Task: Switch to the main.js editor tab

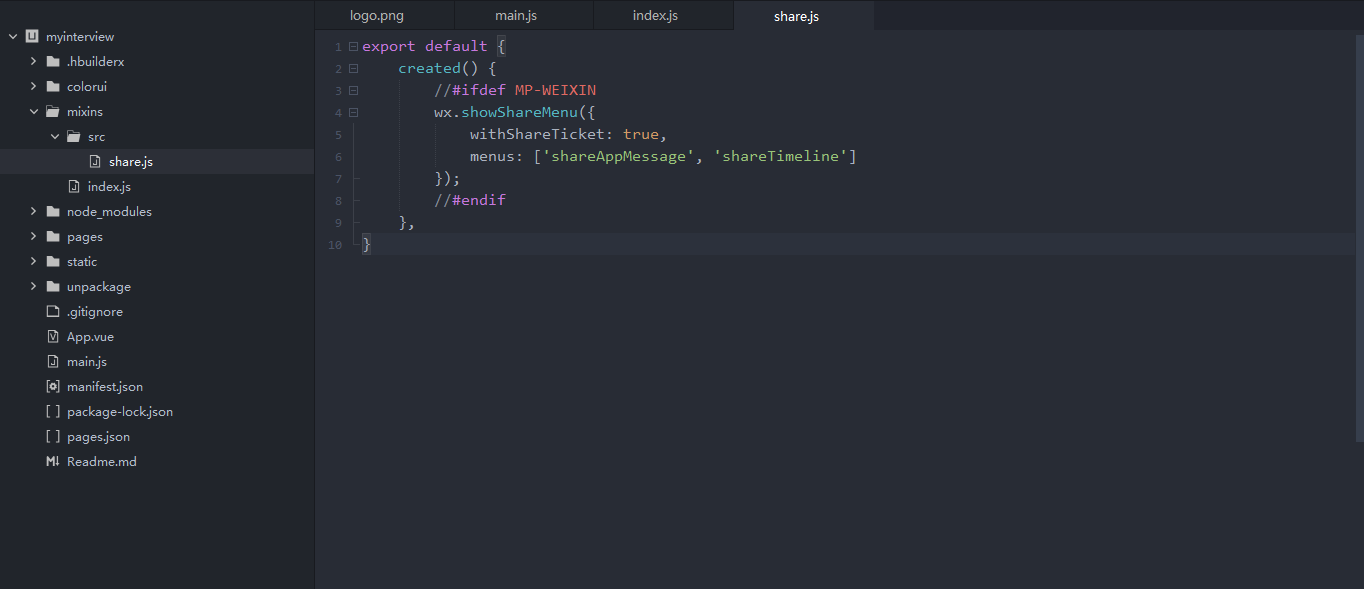Action: (x=524, y=15)
